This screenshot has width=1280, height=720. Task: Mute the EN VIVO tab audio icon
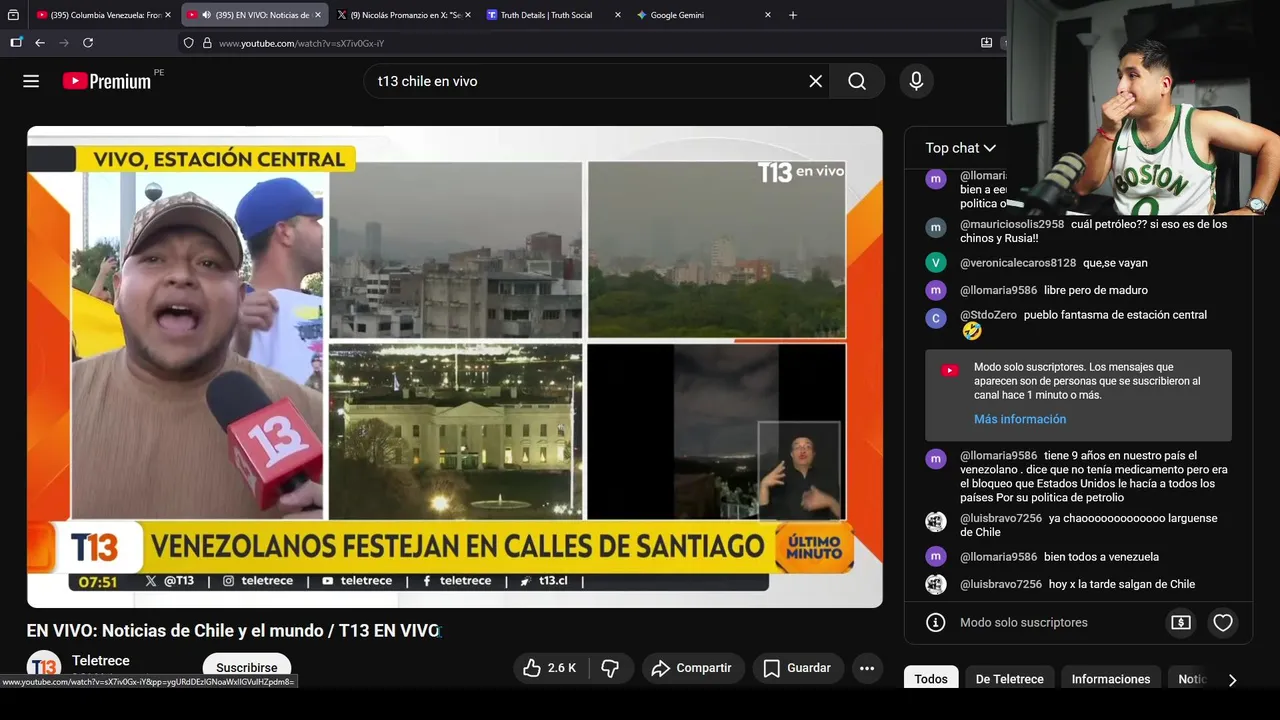tap(206, 15)
